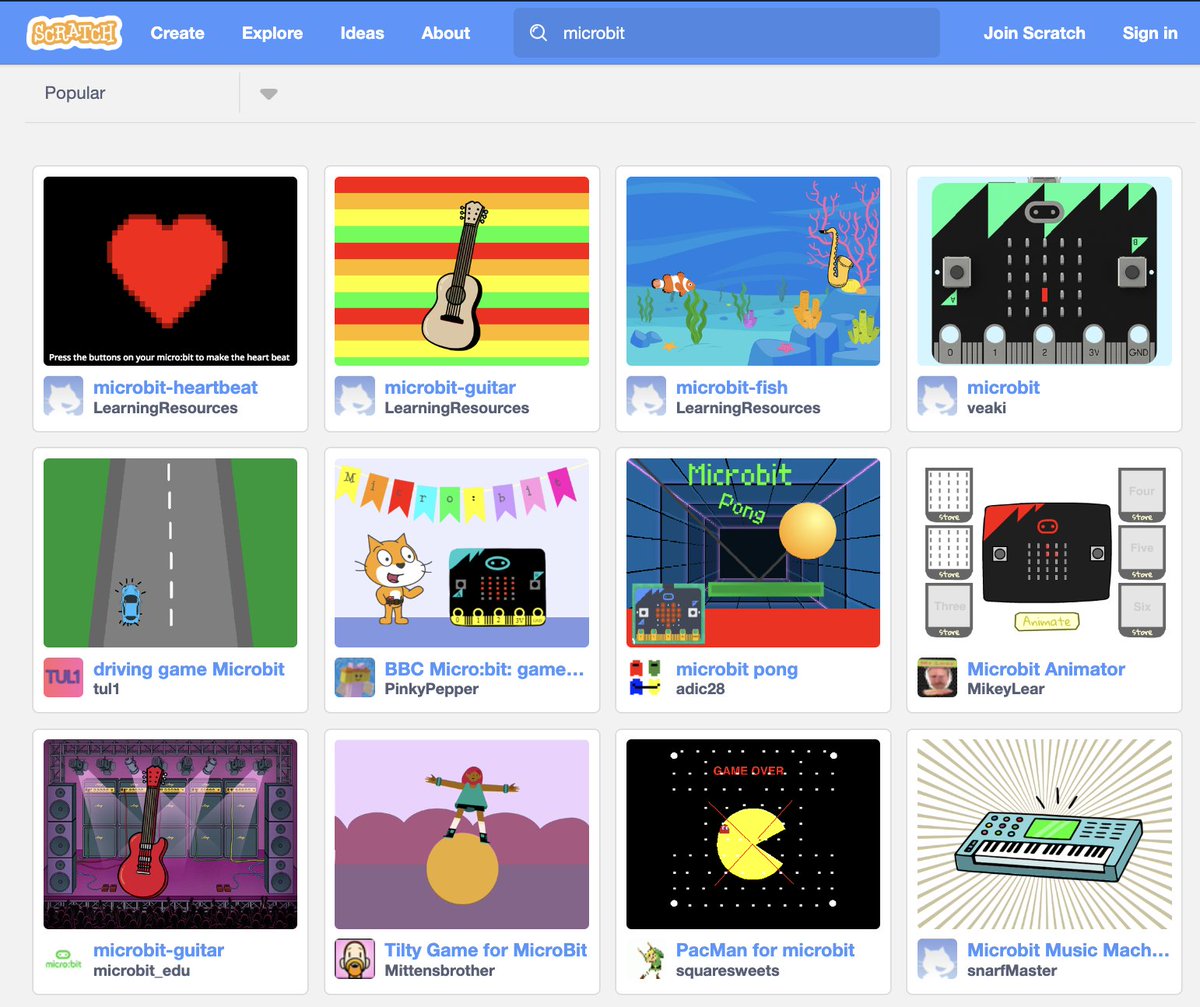Viewport: 1200px width, 1007px height.
Task: Open the microbit-fish project title
Action: [x=732, y=387]
